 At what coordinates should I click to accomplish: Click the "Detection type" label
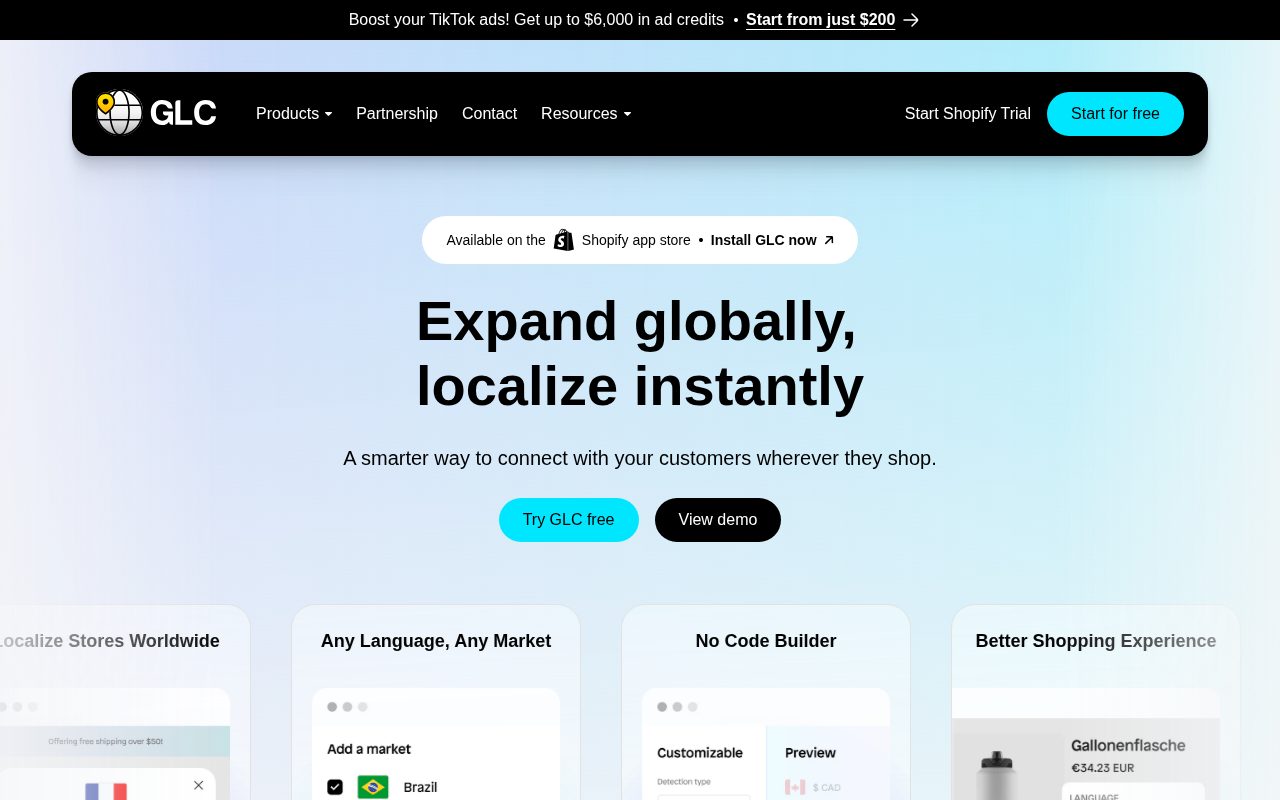point(682,782)
